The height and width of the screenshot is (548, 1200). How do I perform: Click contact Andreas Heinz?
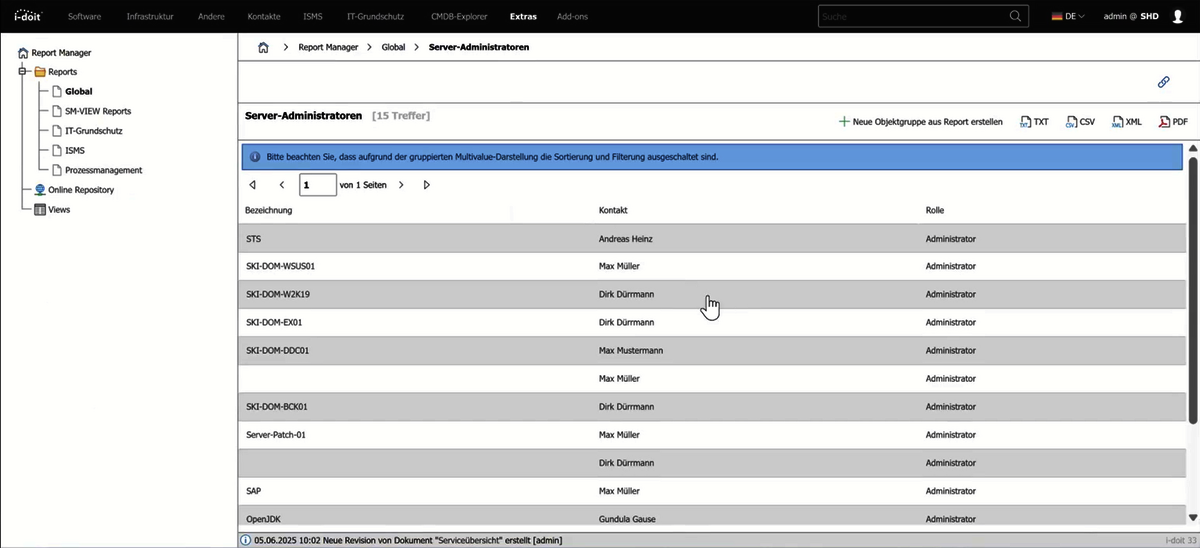[626, 239]
